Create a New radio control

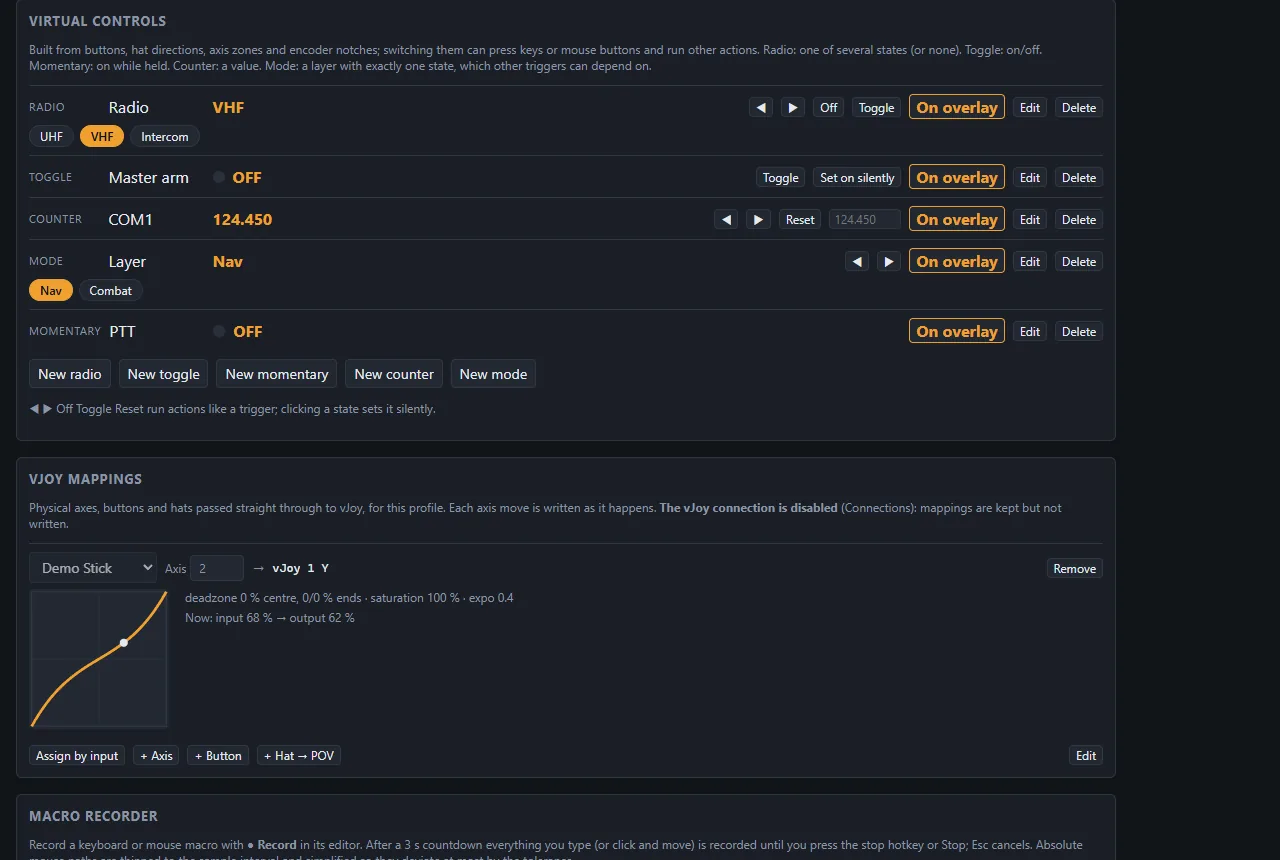70,373
